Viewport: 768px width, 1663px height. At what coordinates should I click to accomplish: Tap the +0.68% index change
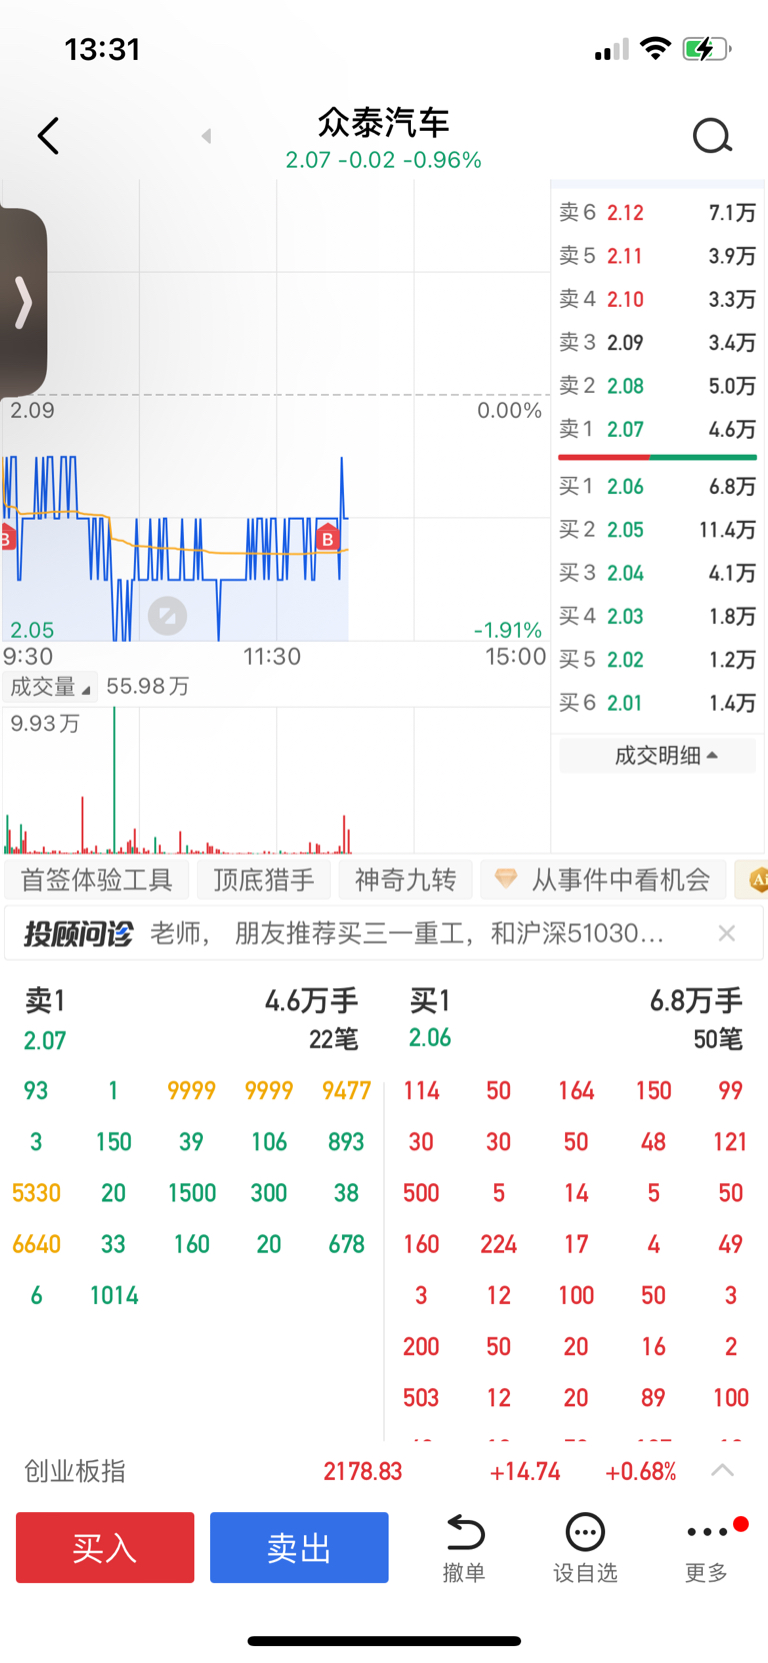tap(641, 1471)
